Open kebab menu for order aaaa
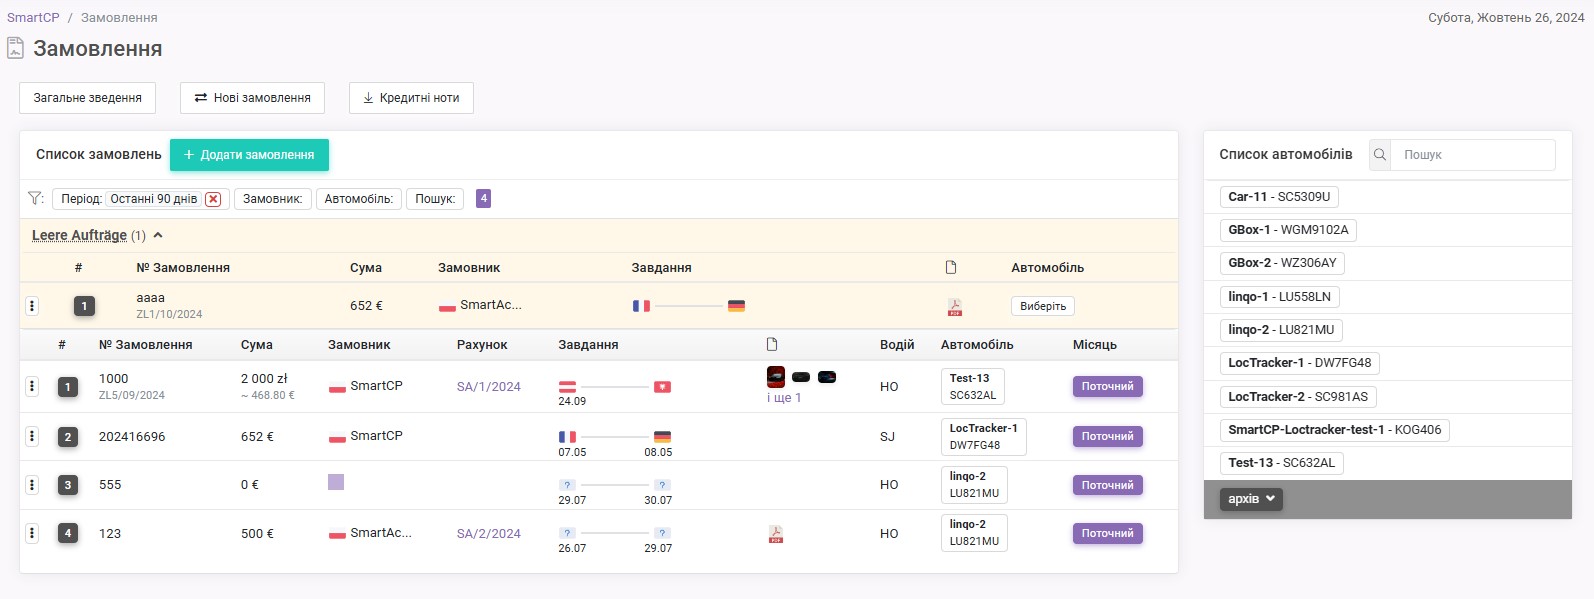 [32, 306]
